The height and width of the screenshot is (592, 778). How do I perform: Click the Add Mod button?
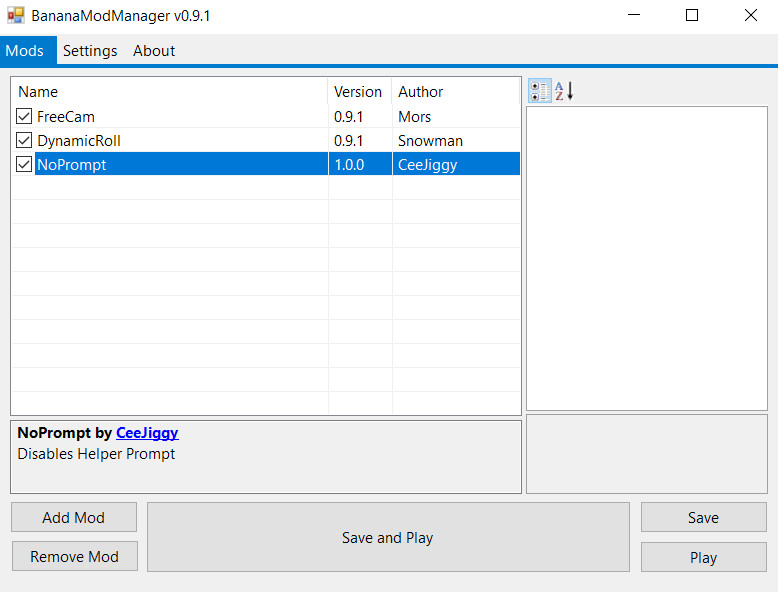(x=73, y=518)
